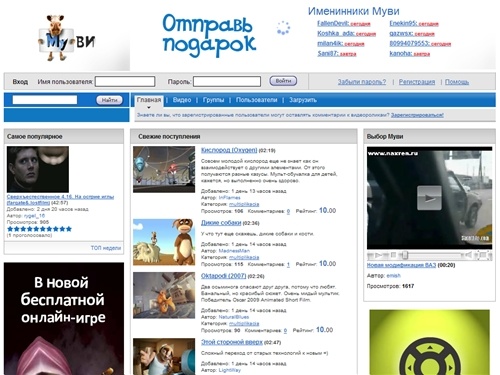Open the Этой стороной вверх thumbnail
Image resolution: width=500 pixels, height=375 pixels.
(164, 356)
